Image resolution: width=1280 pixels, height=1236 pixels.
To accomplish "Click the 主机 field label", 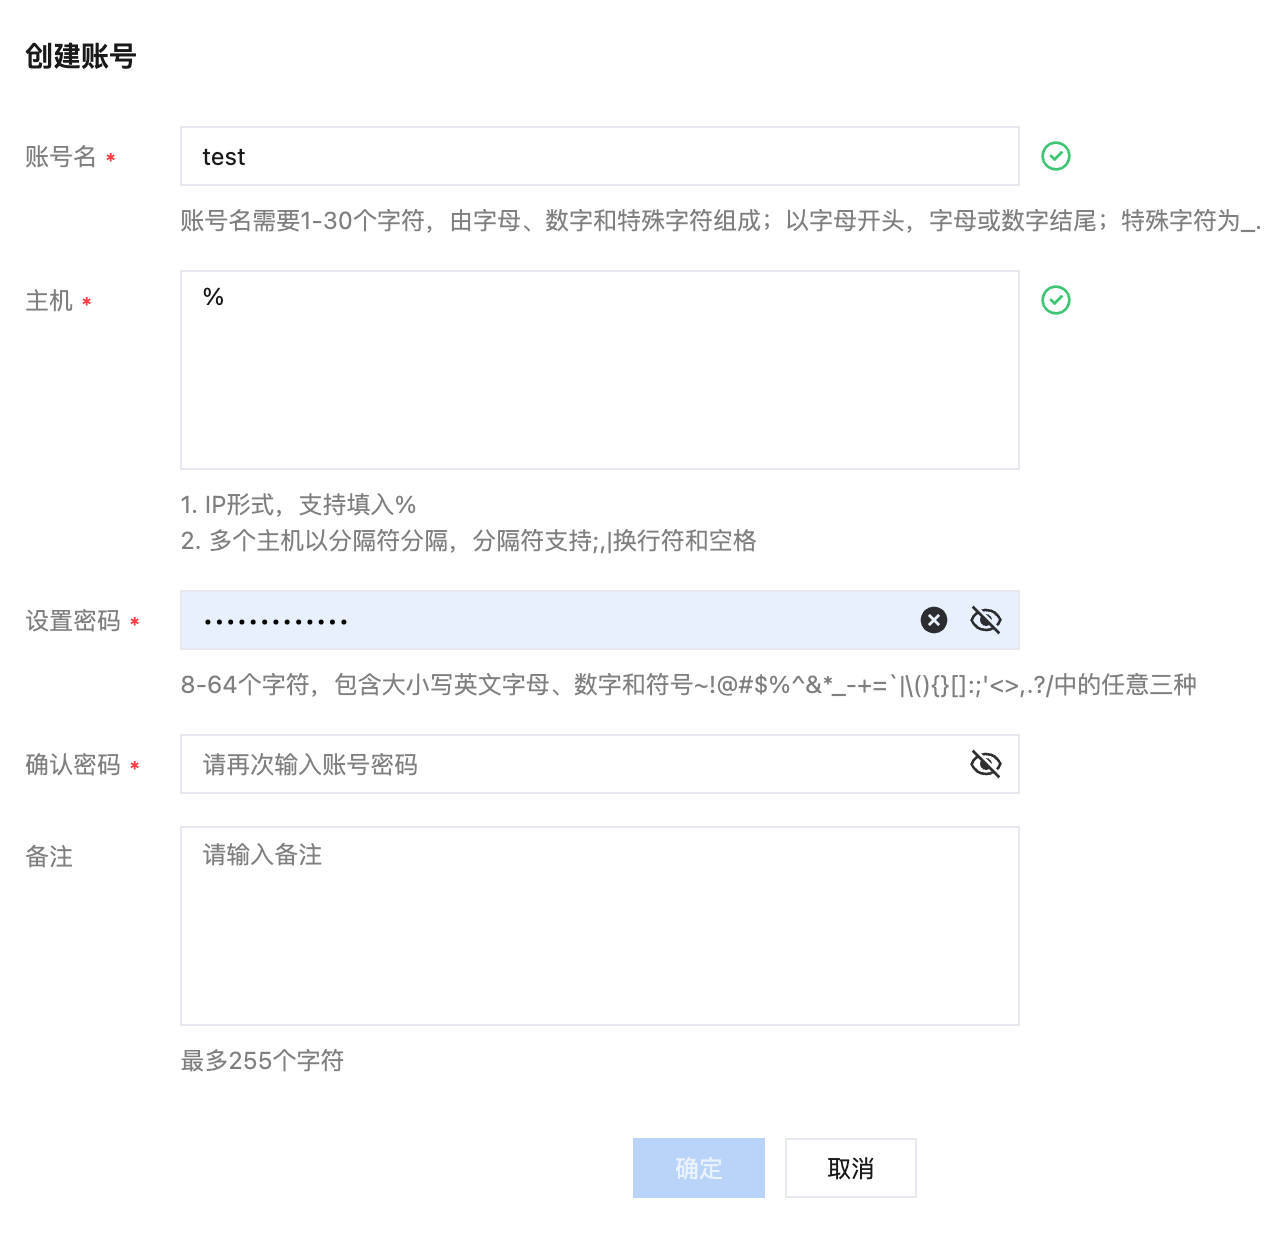I will tap(49, 301).
